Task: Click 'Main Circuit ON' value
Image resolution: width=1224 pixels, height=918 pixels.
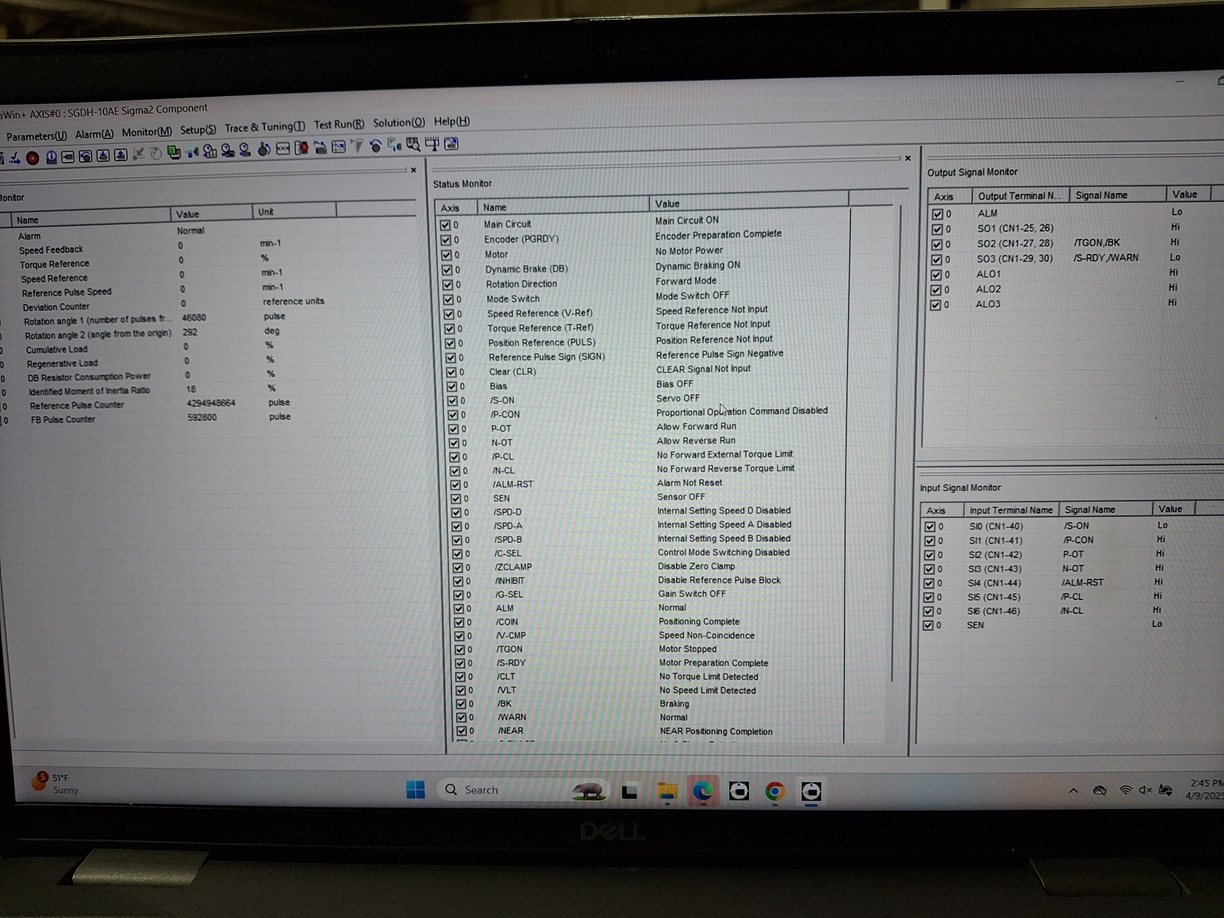Action: pos(687,220)
